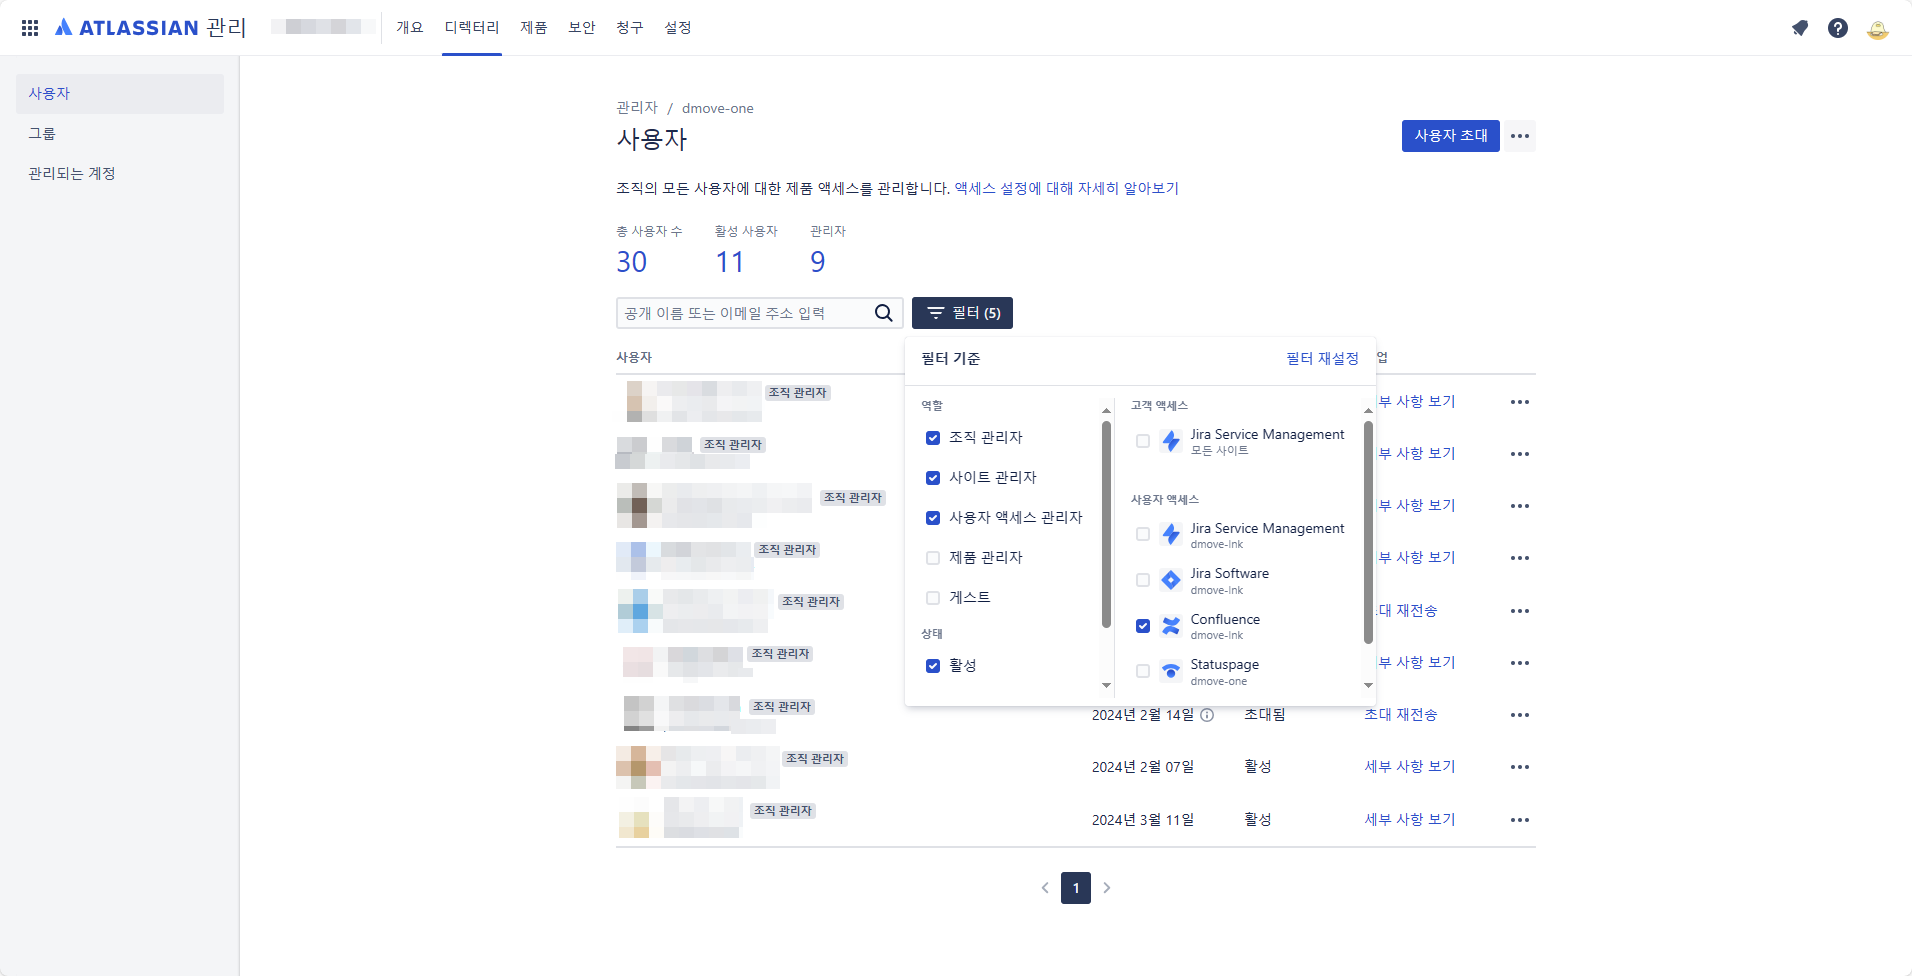Select 그룹 in the sidebar

[120, 134]
